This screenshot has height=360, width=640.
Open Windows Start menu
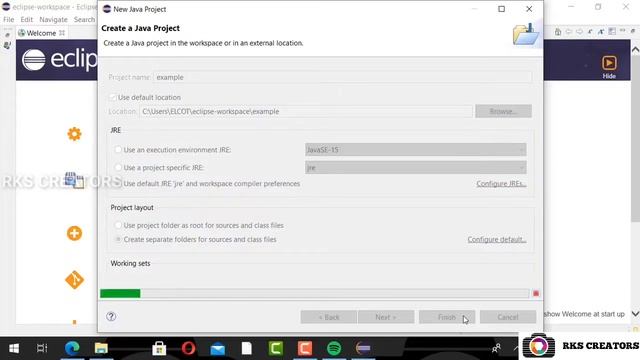coord(14,348)
